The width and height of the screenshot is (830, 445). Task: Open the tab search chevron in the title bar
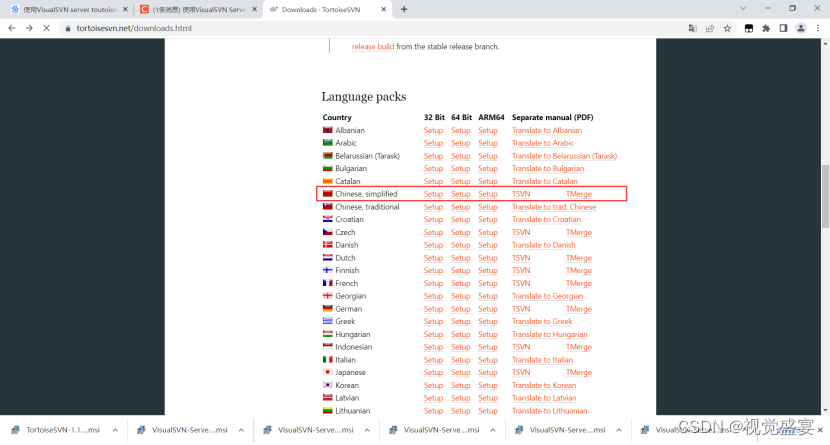coord(743,8)
